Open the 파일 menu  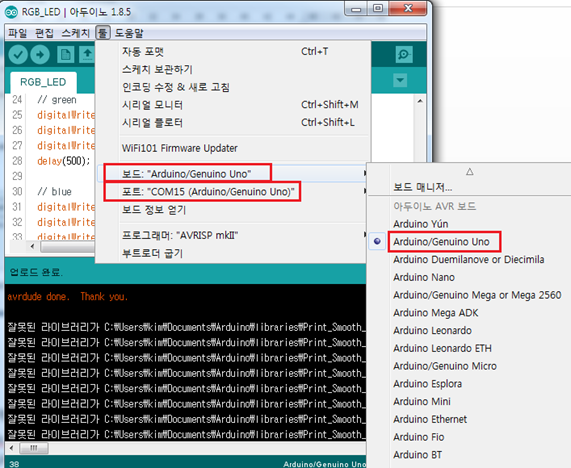(18, 33)
